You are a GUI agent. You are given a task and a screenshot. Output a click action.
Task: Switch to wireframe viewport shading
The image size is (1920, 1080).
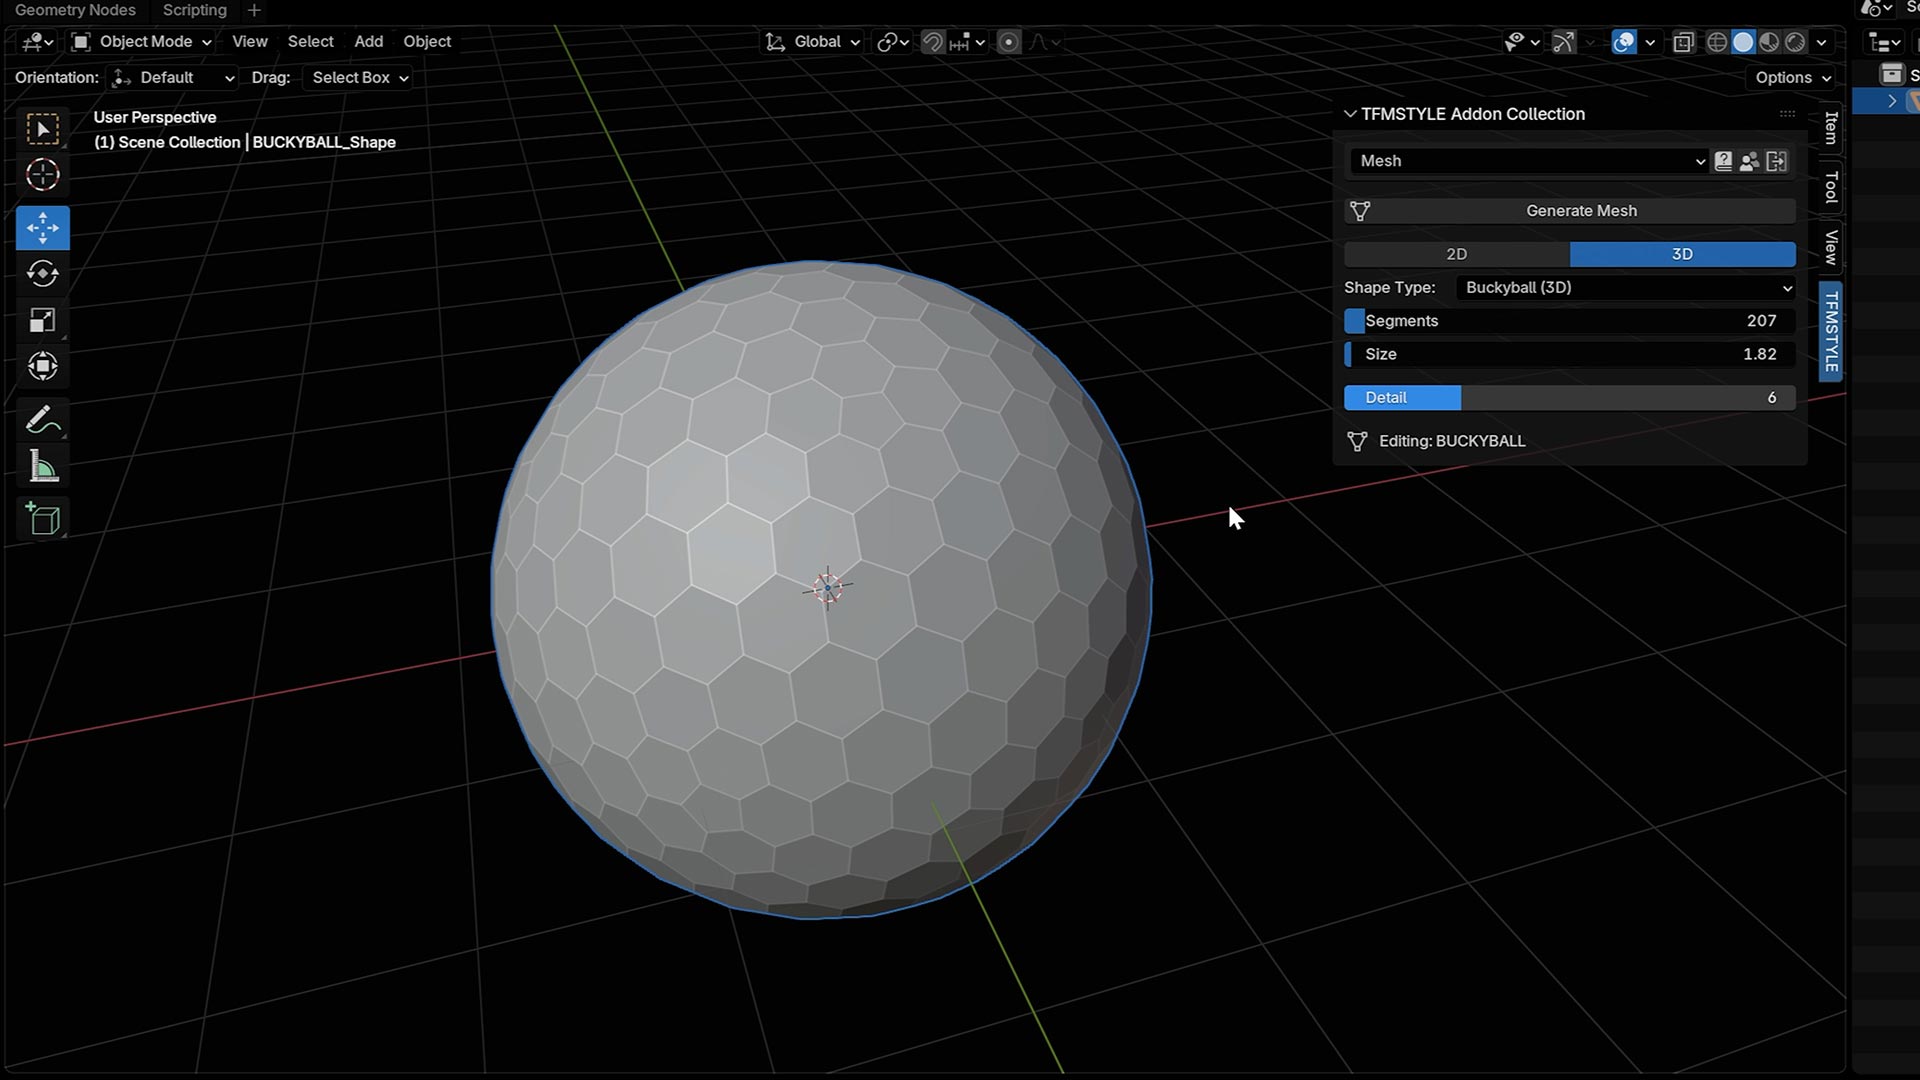(x=1716, y=42)
